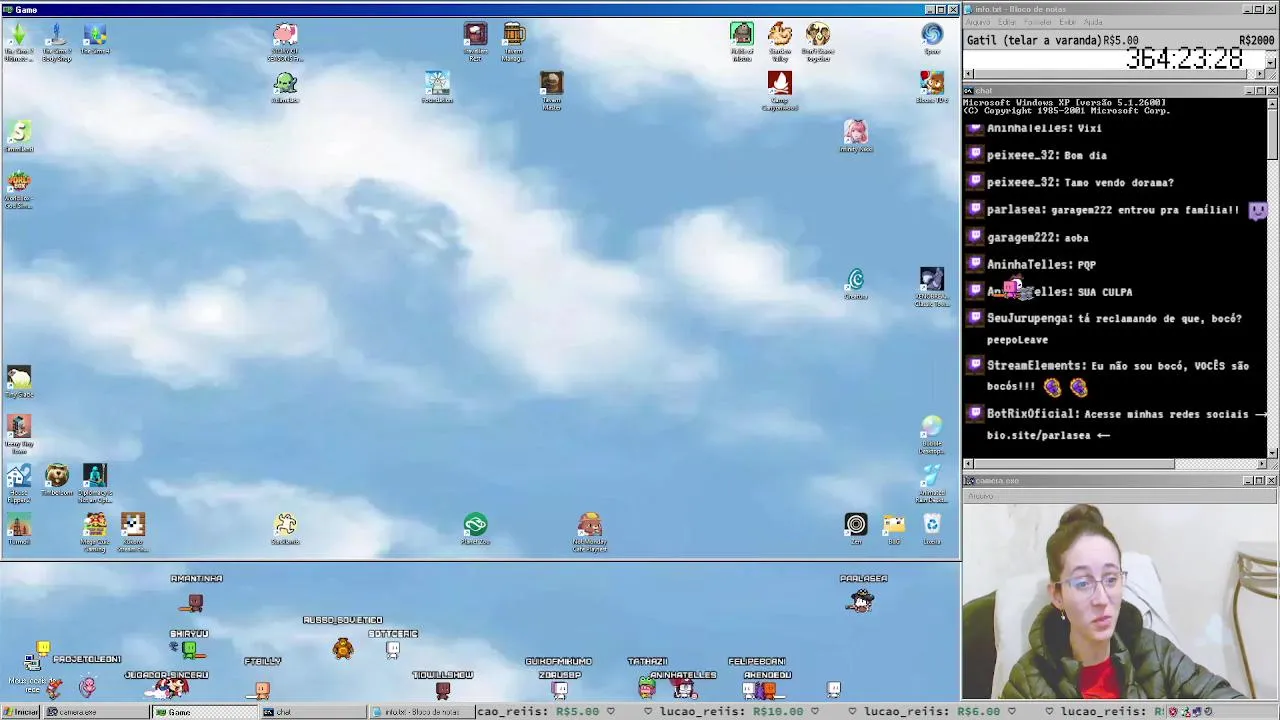Open the Travellers Rest icon

[475, 42]
